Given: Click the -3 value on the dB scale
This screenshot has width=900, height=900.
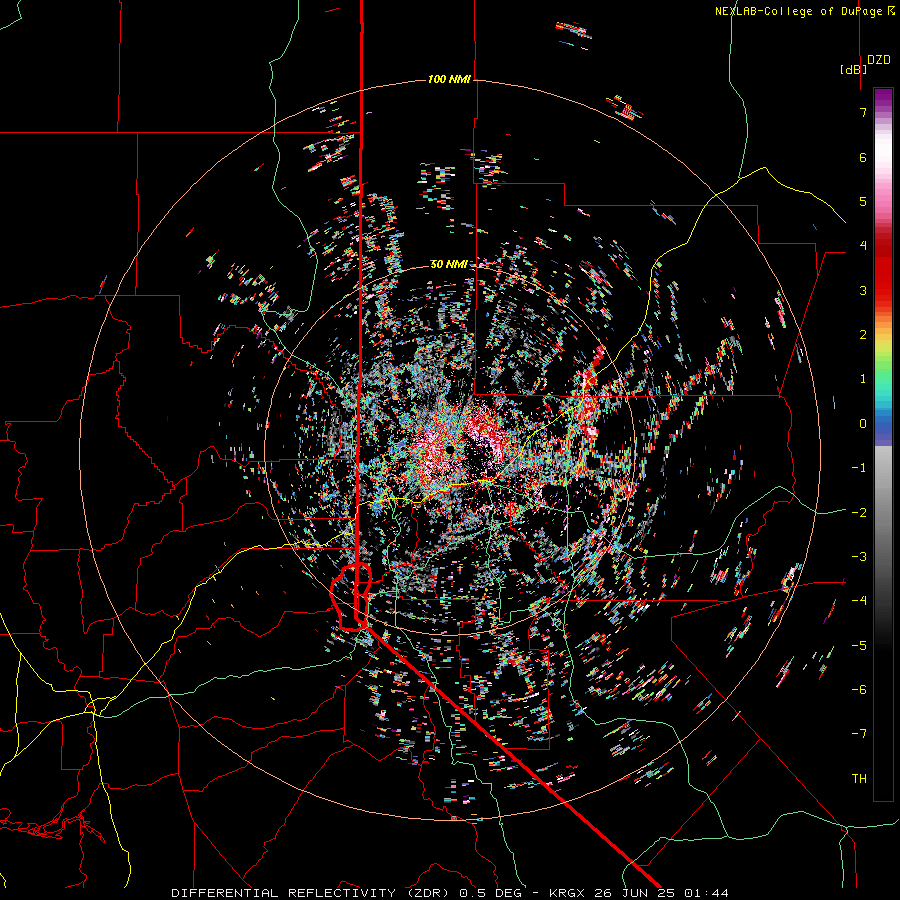Looking at the screenshot, I should tap(859, 557).
